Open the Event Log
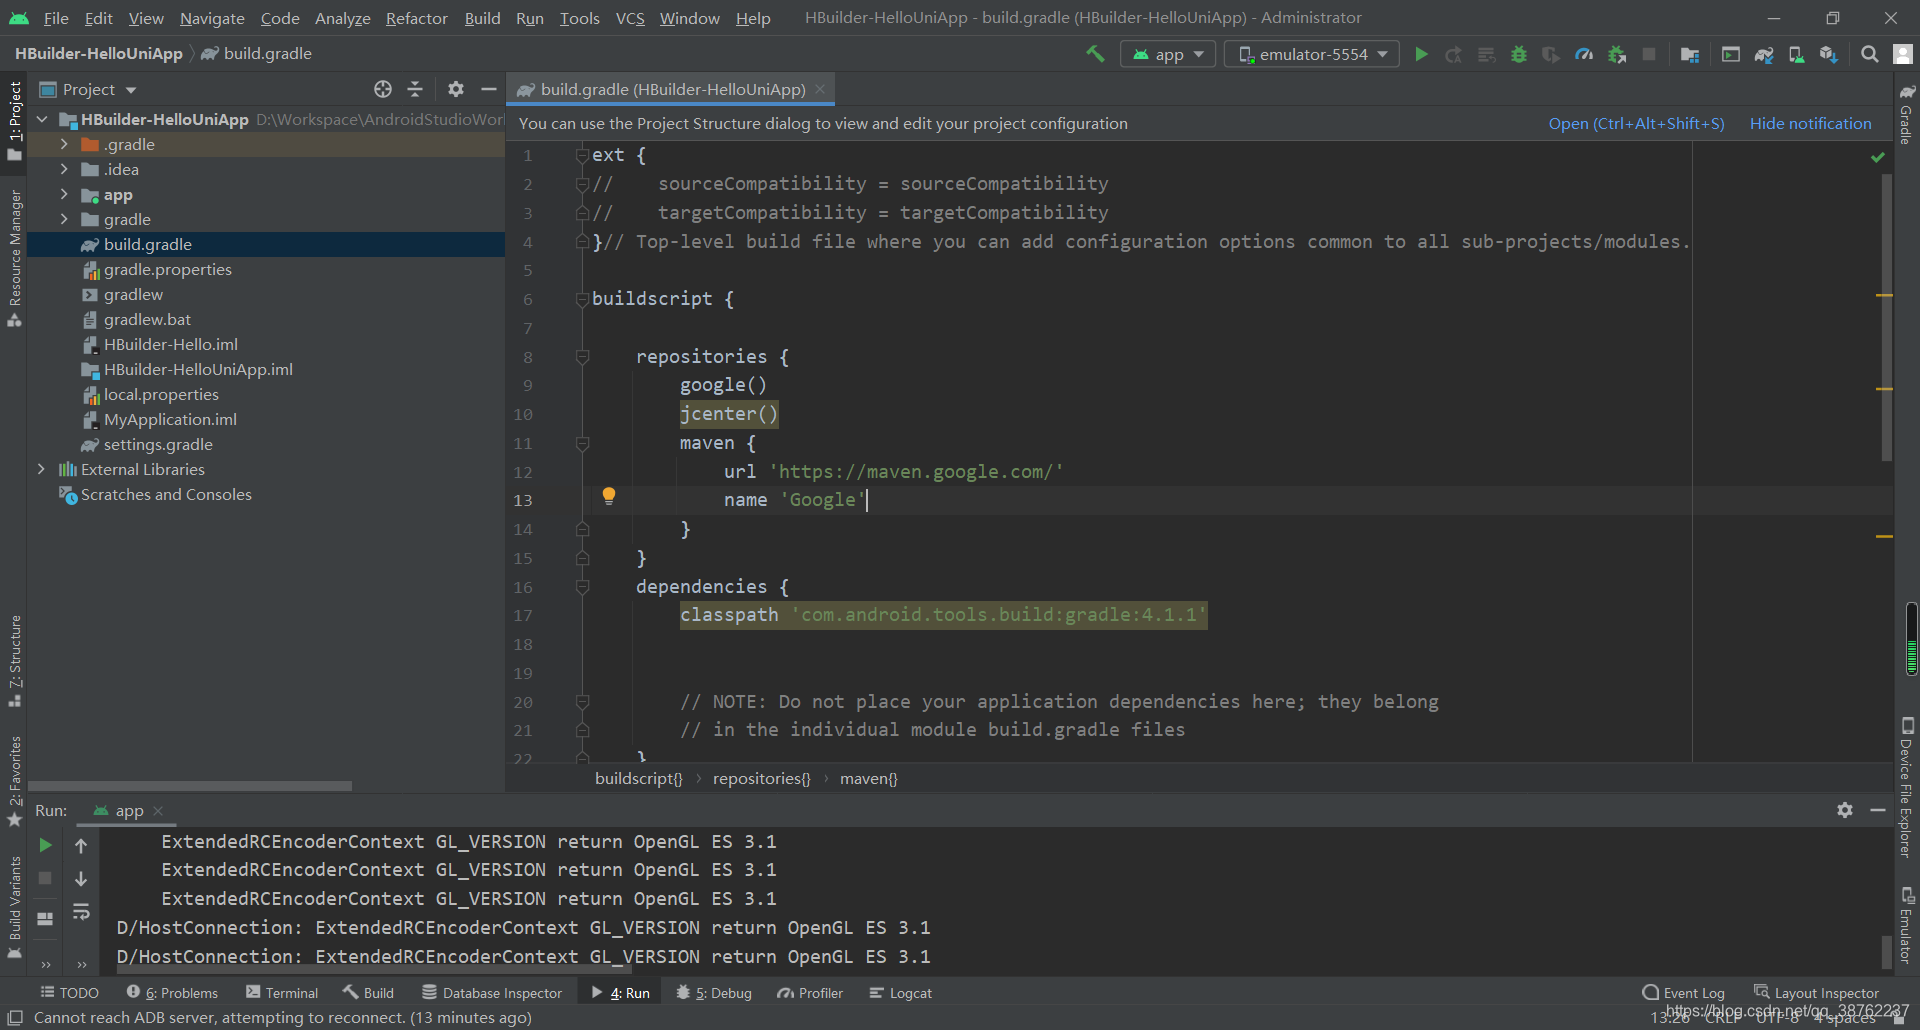Viewport: 1920px width, 1030px height. [1684, 993]
